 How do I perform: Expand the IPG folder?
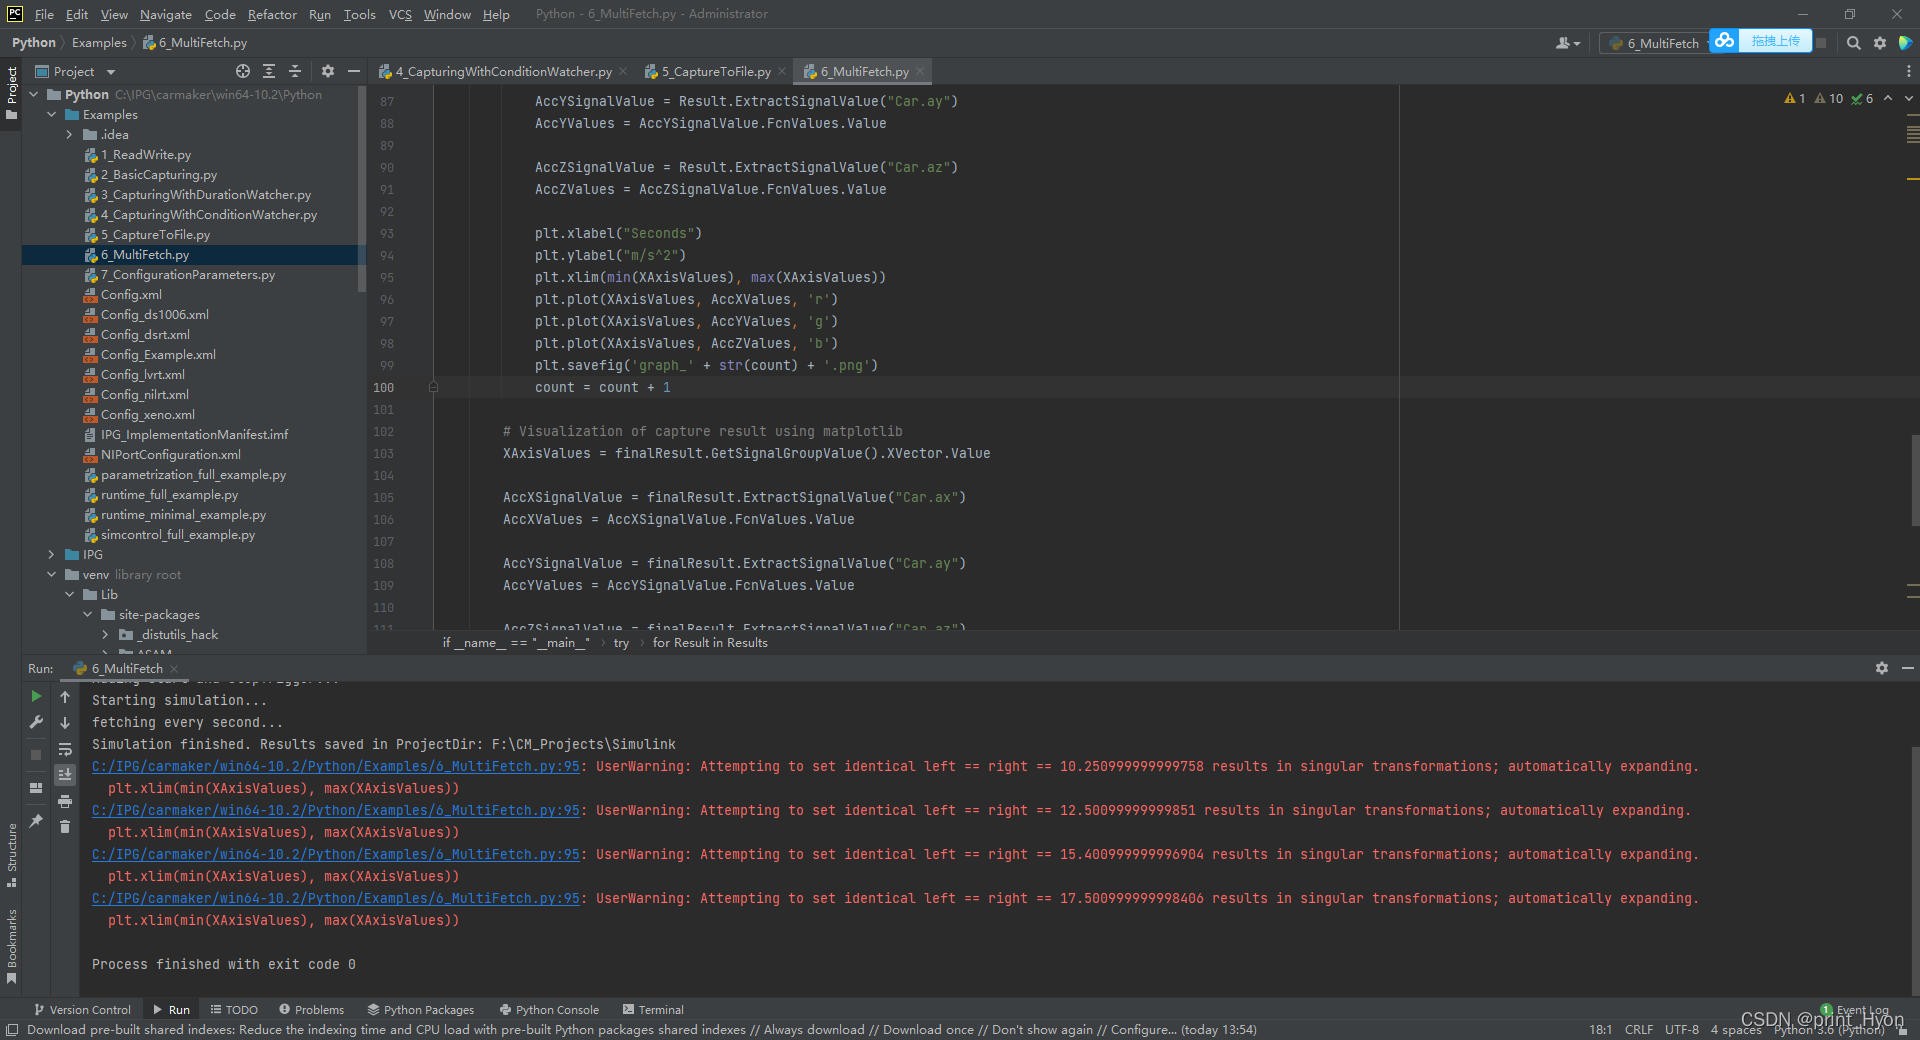[52, 555]
